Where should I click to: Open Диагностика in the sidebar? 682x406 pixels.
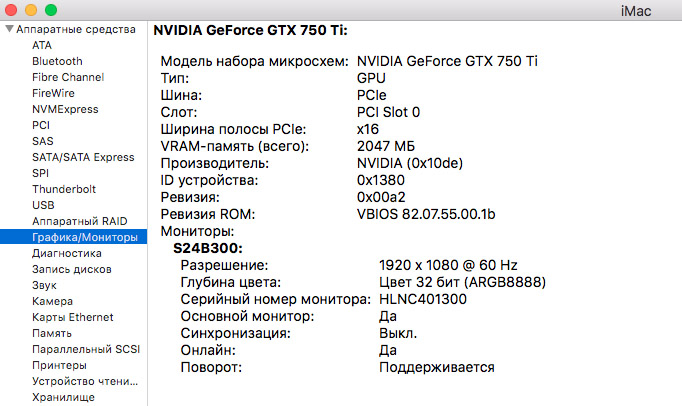(x=67, y=253)
